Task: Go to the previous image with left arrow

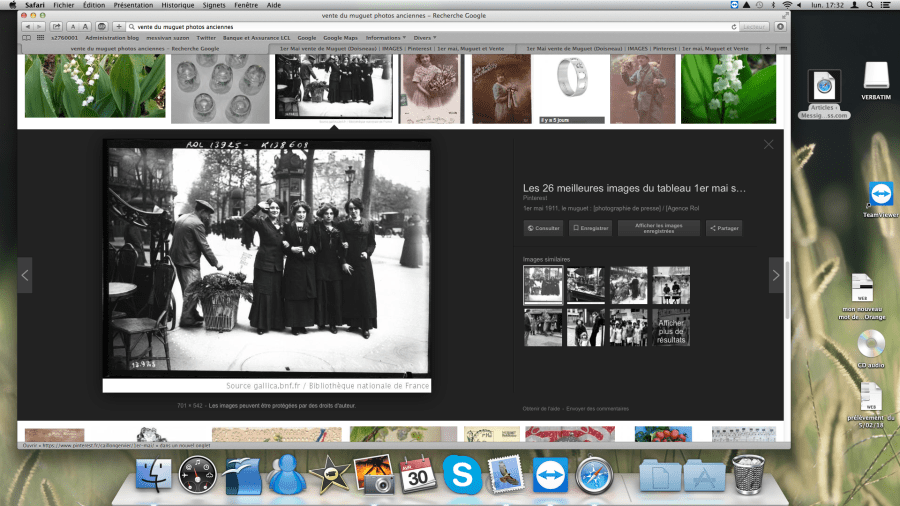Action: [25, 275]
